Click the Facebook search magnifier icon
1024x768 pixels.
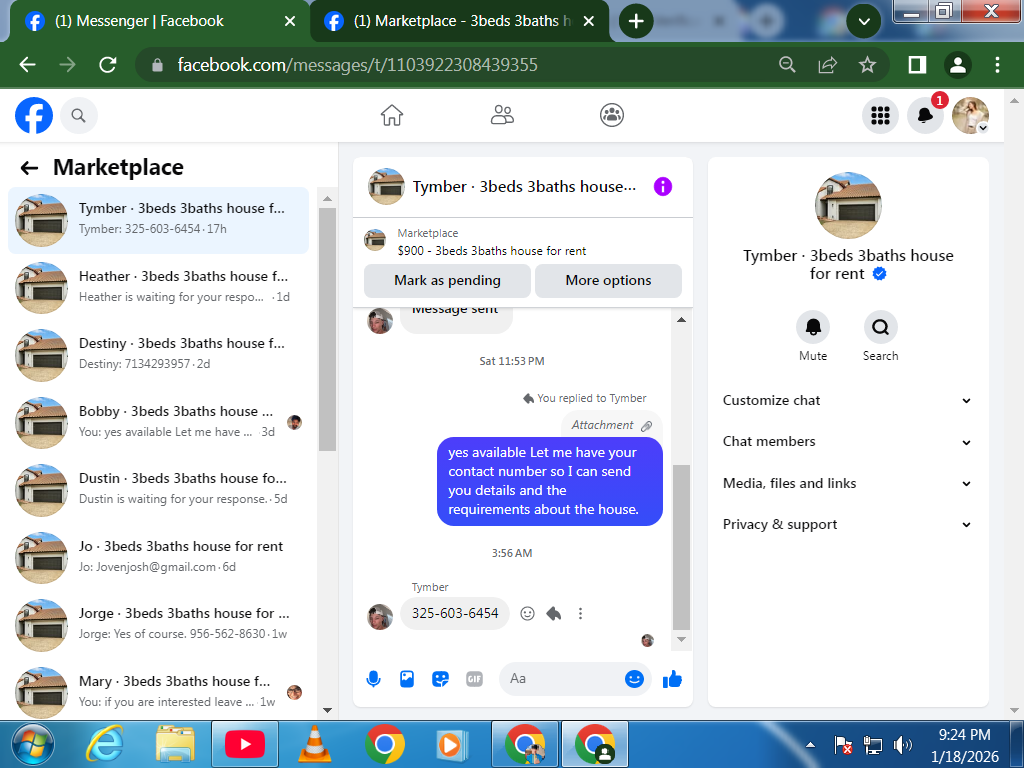pos(78,116)
